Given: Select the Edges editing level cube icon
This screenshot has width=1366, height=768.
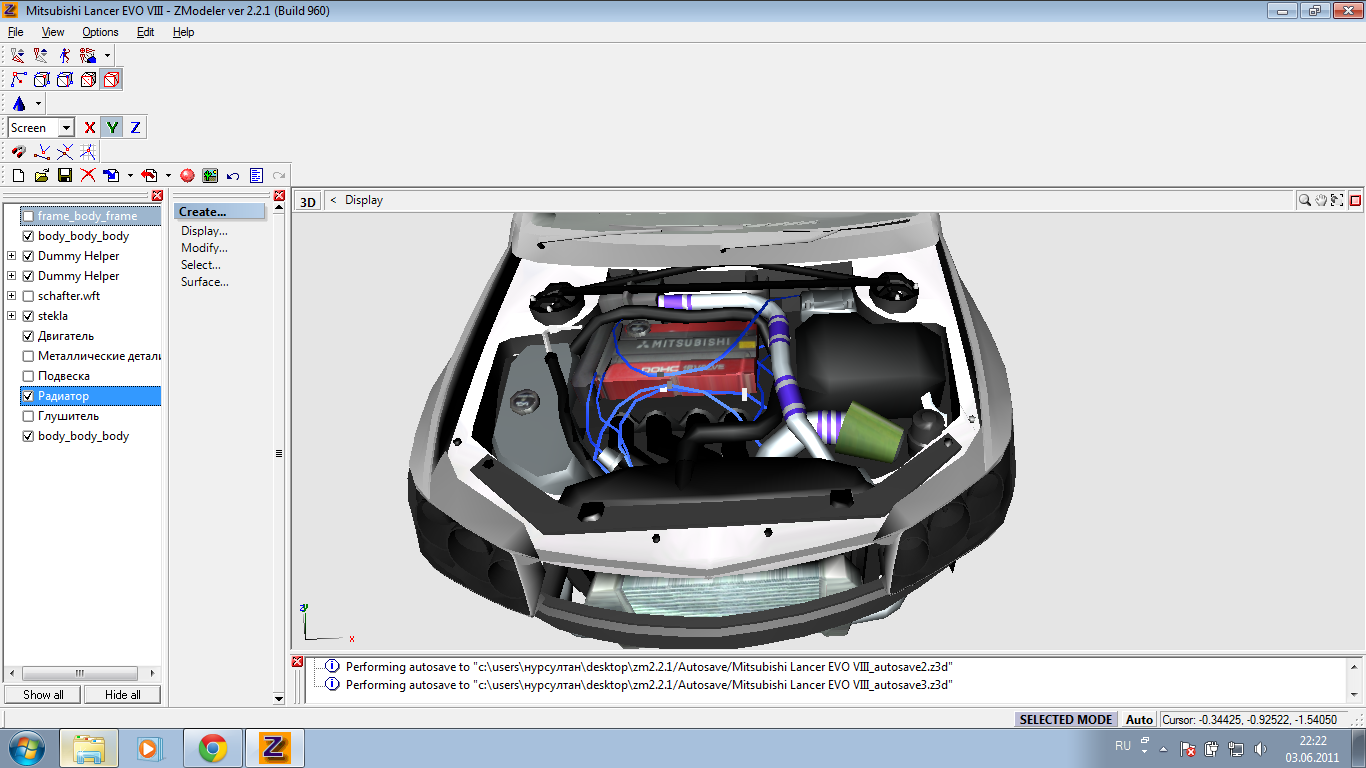Looking at the screenshot, I should point(42,79).
